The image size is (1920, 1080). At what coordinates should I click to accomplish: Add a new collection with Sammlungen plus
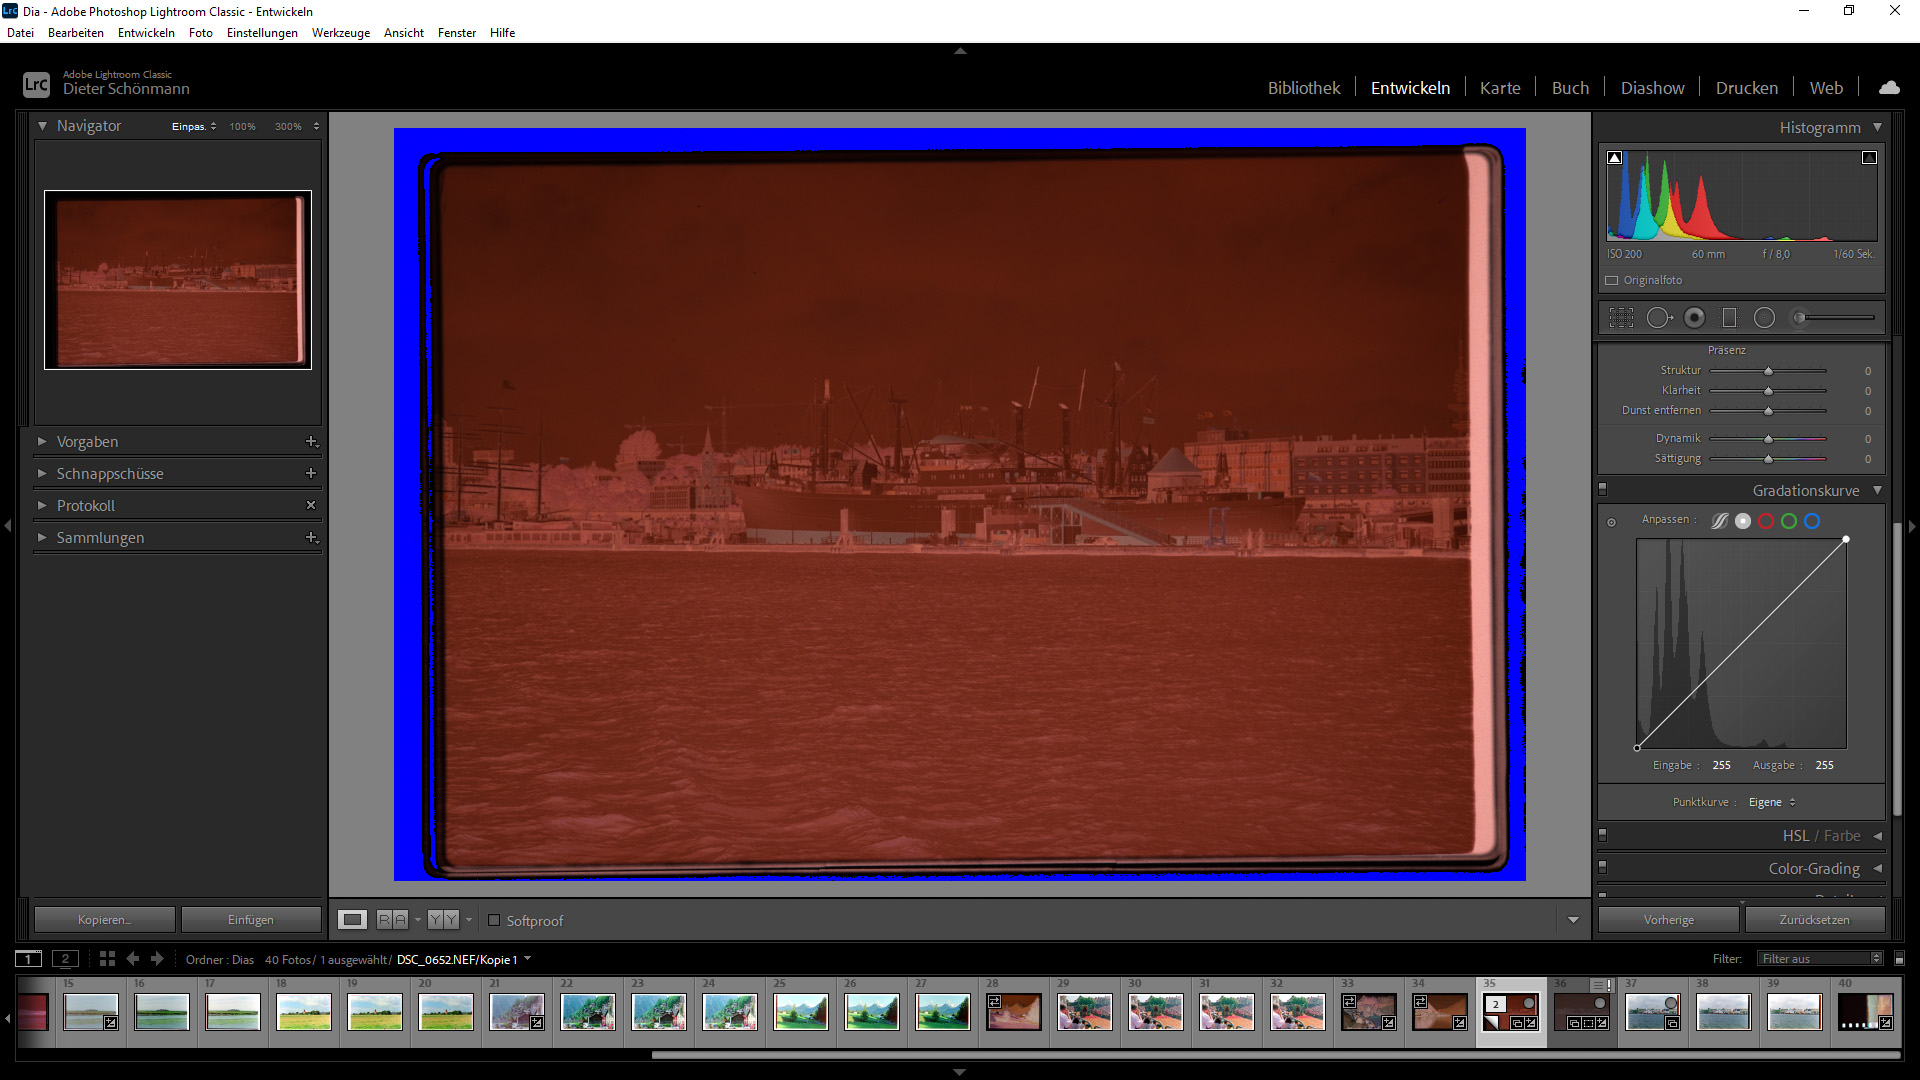pyautogui.click(x=311, y=537)
